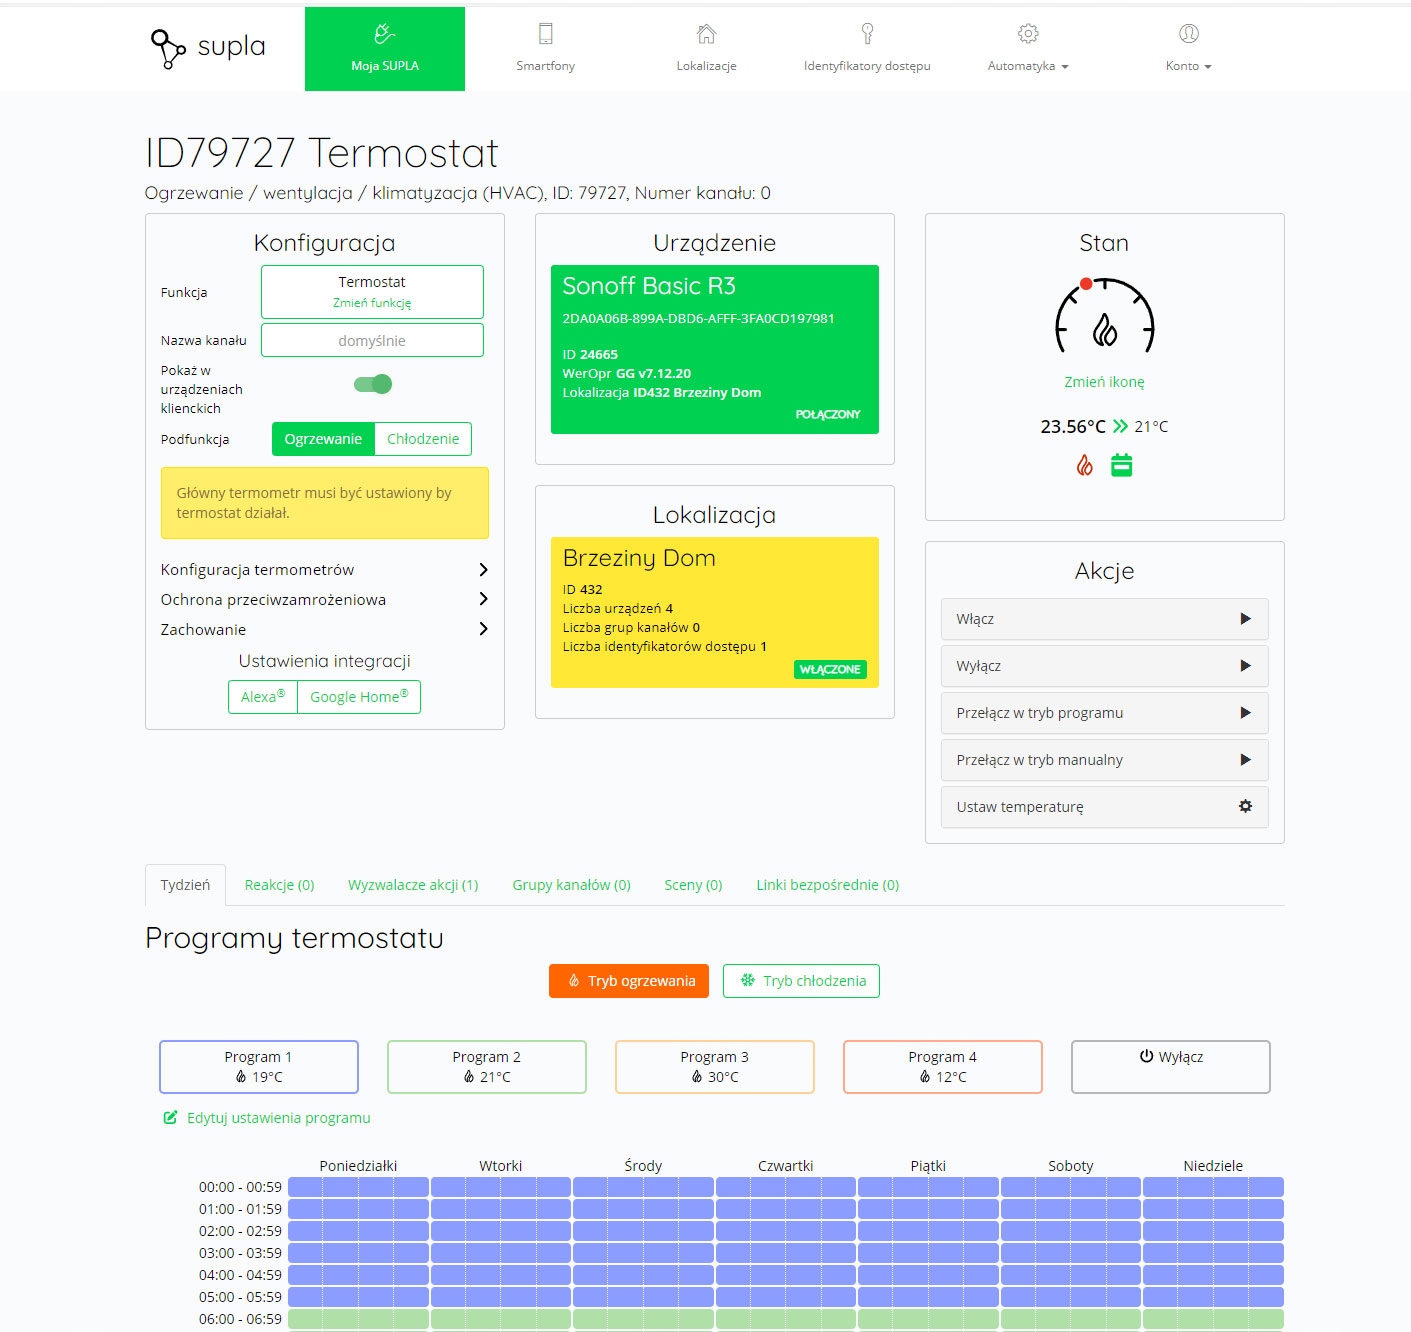Switch to Reakcje (0) tab
1411x1332 pixels.
279,885
